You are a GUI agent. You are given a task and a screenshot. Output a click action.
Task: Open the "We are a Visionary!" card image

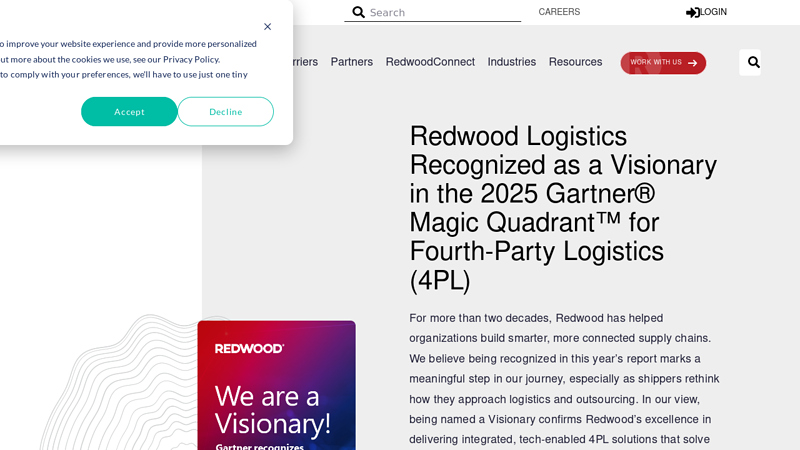point(276,400)
